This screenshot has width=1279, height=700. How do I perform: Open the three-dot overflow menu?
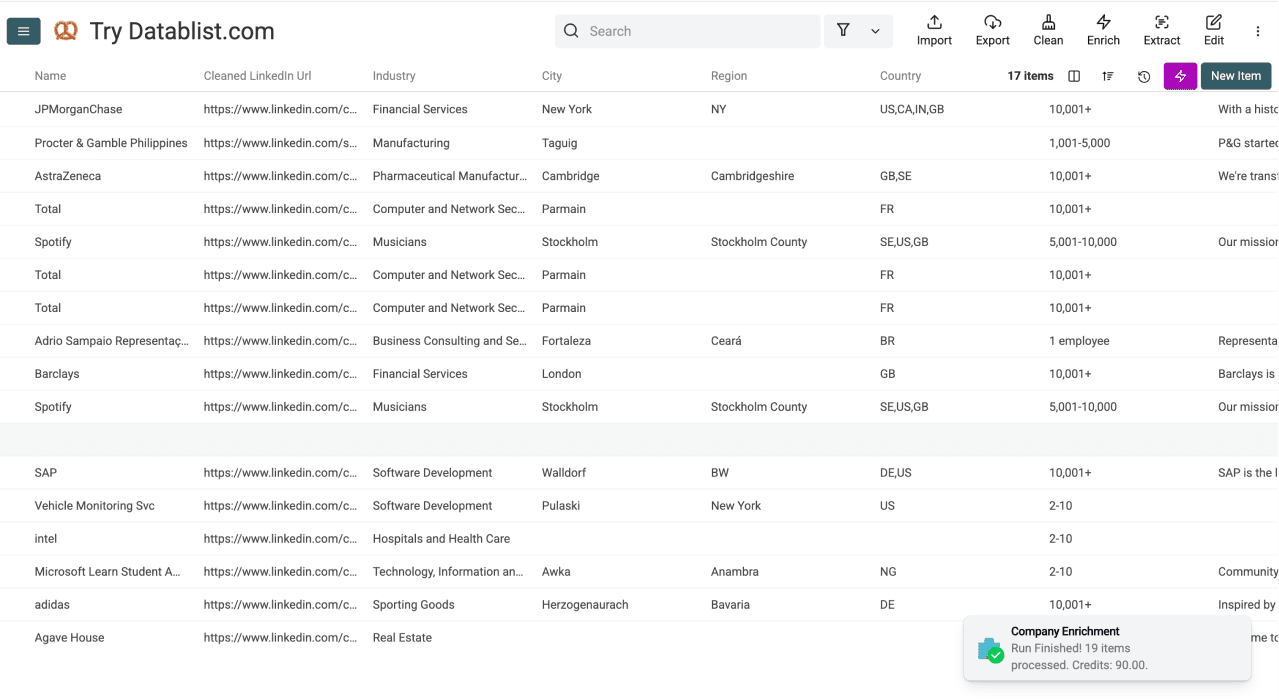pos(1257,31)
